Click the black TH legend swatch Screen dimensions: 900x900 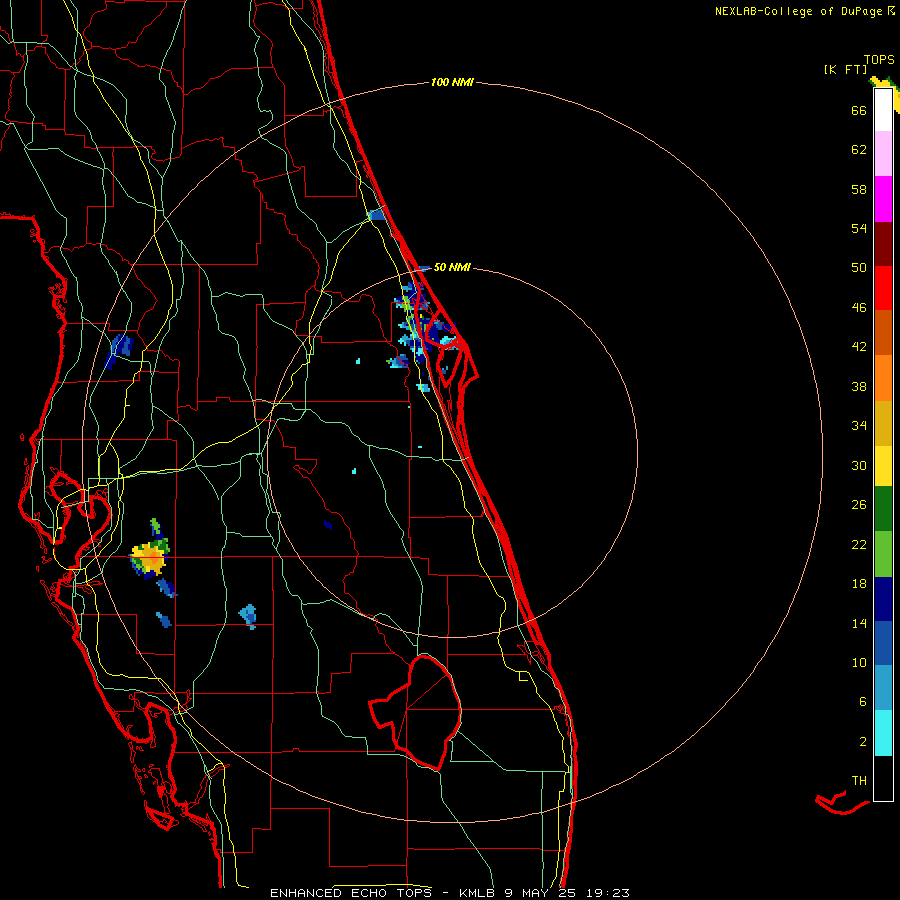(x=883, y=778)
